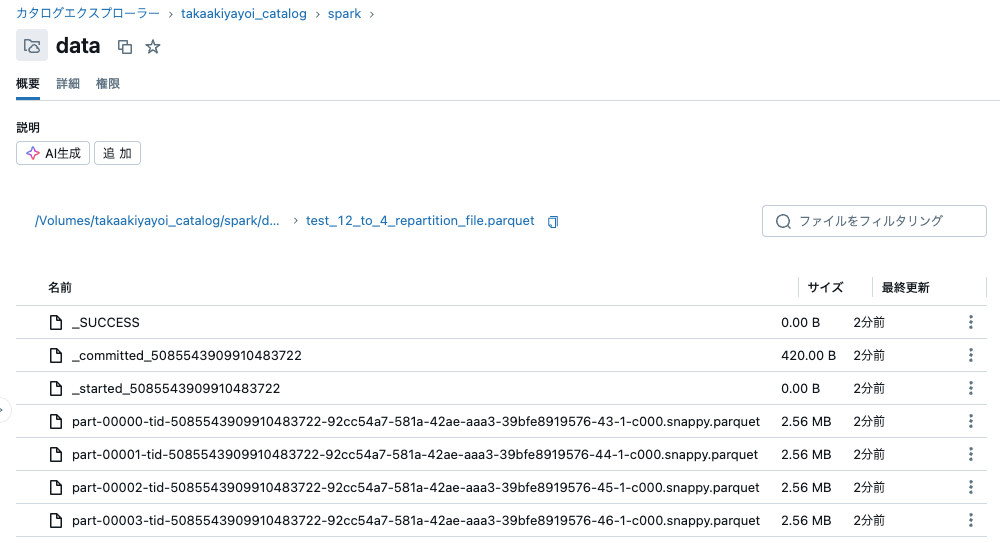Focus the ファイルをフィルタリング input field

point(874,221)
